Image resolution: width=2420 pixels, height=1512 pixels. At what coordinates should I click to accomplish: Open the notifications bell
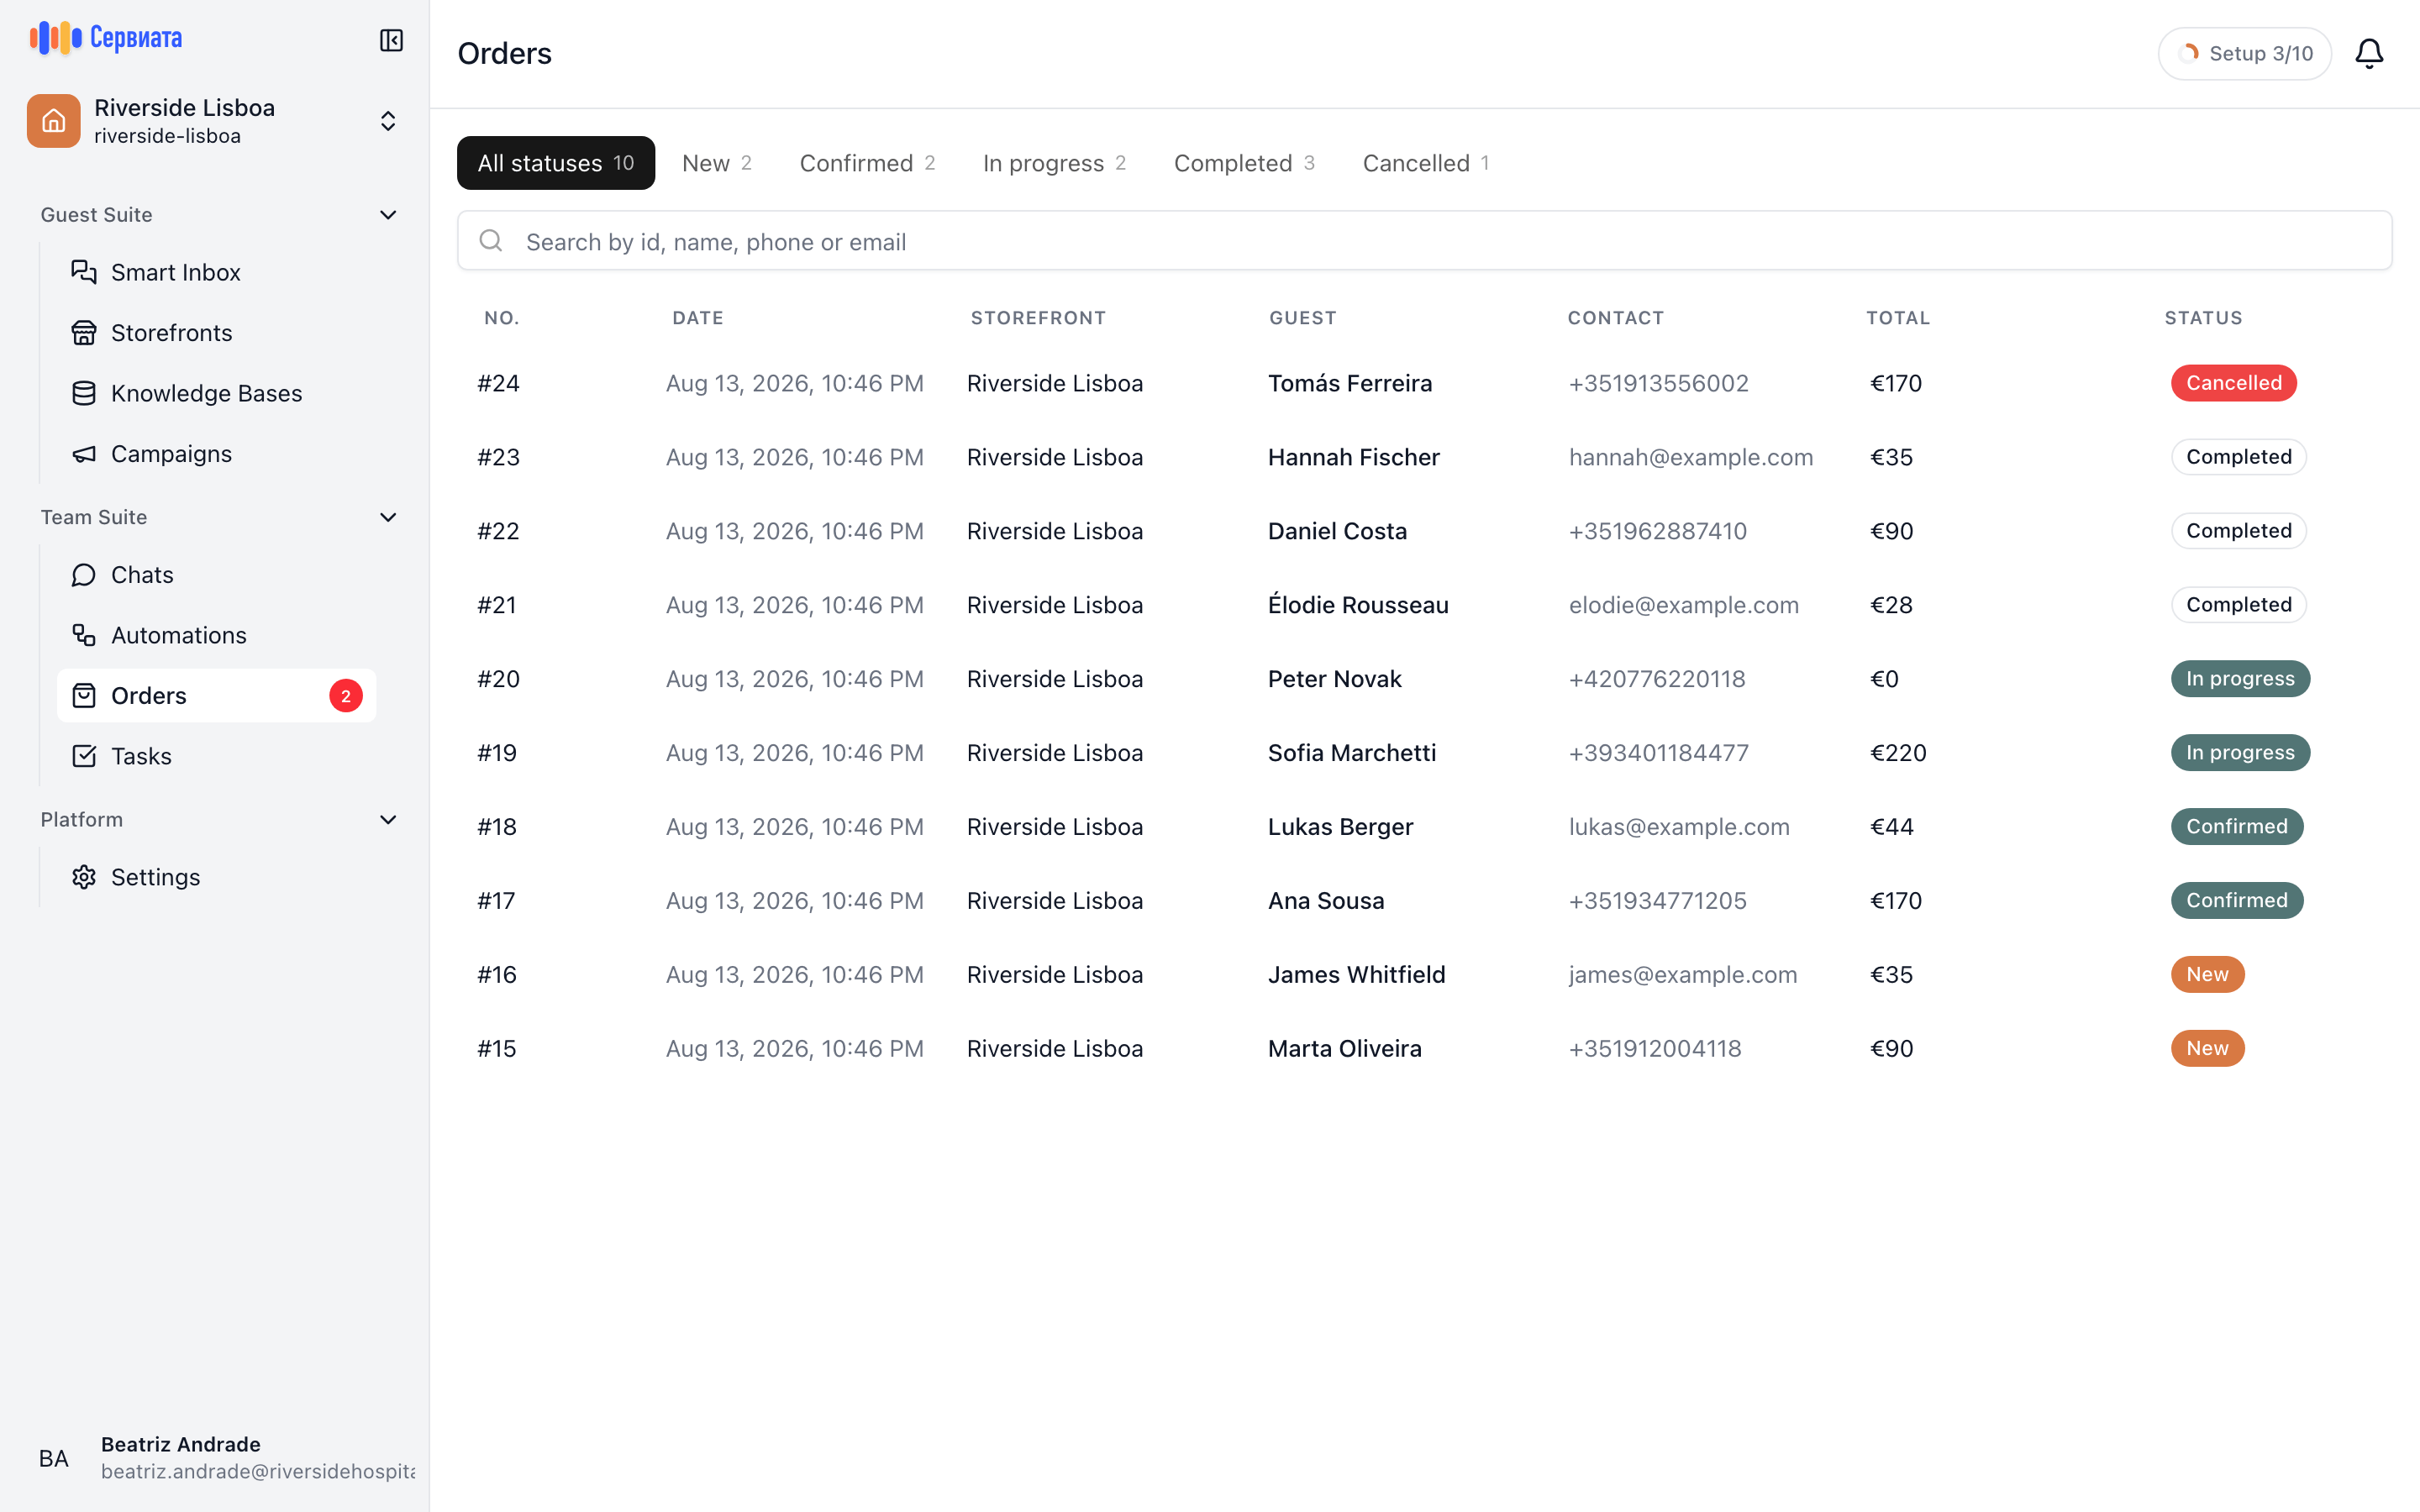(2369, 53)
